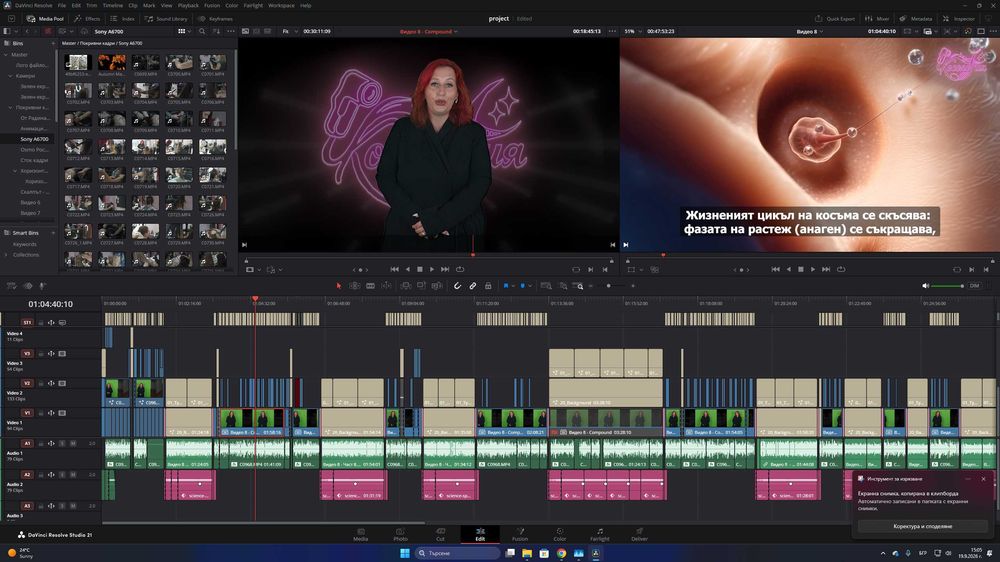The width and height of the screenshot is (1000, 562).
Task: Open the Видео 8 timeline name dropdown
Action: pos(809,31)
